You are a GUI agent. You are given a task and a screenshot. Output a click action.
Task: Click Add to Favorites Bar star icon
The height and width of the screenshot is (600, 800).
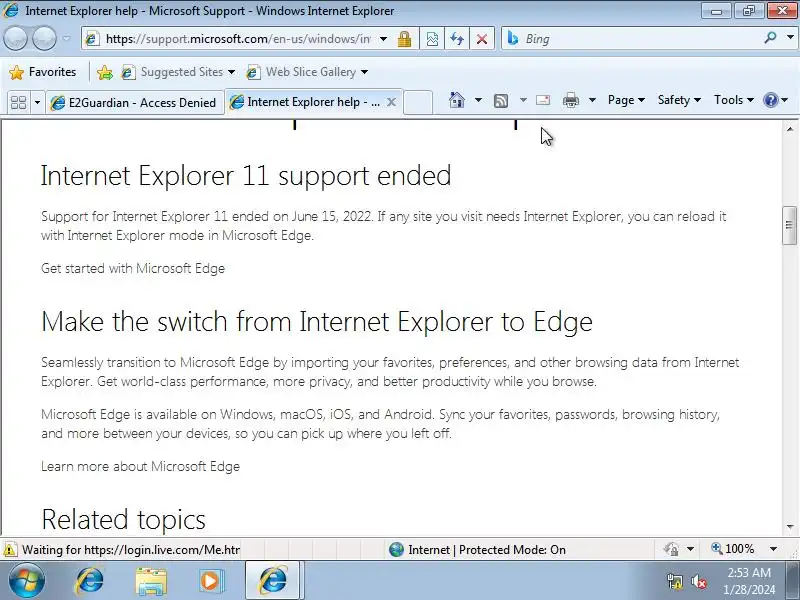point(105,72)
